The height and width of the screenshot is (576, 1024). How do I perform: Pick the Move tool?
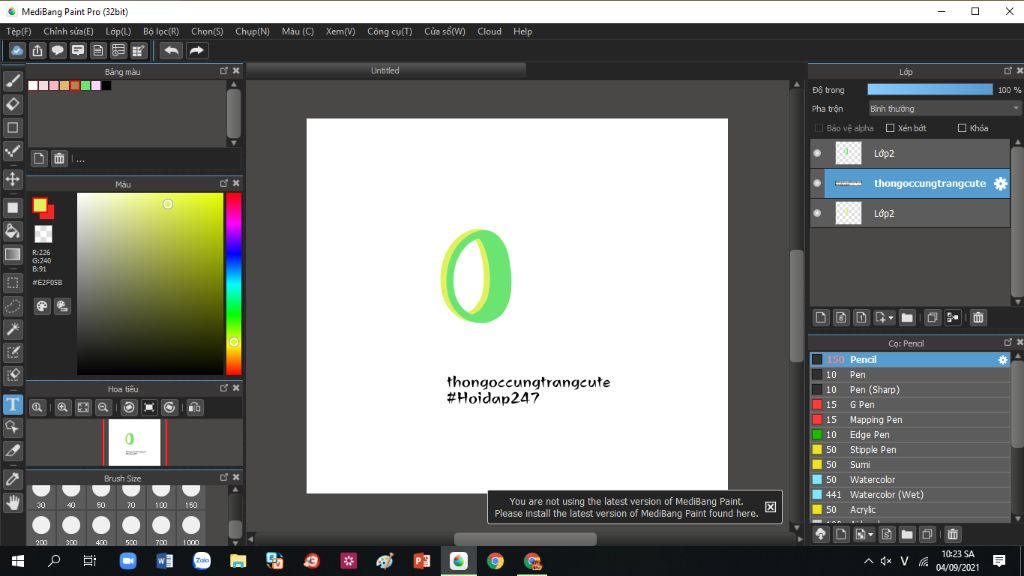click(12, 178)
